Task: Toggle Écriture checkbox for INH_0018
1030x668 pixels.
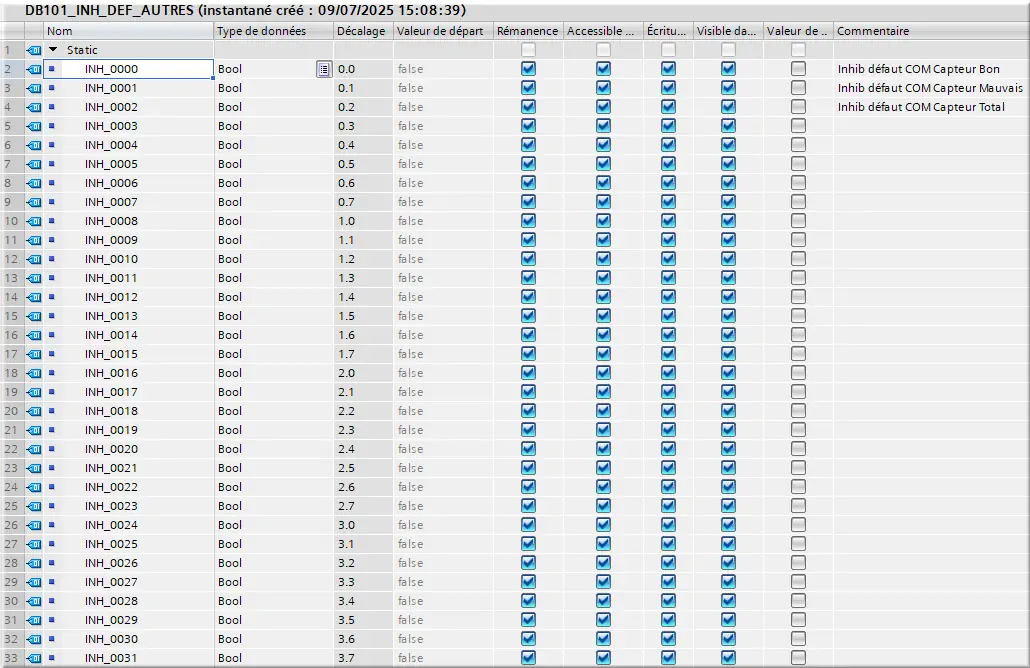Action: 668,411
